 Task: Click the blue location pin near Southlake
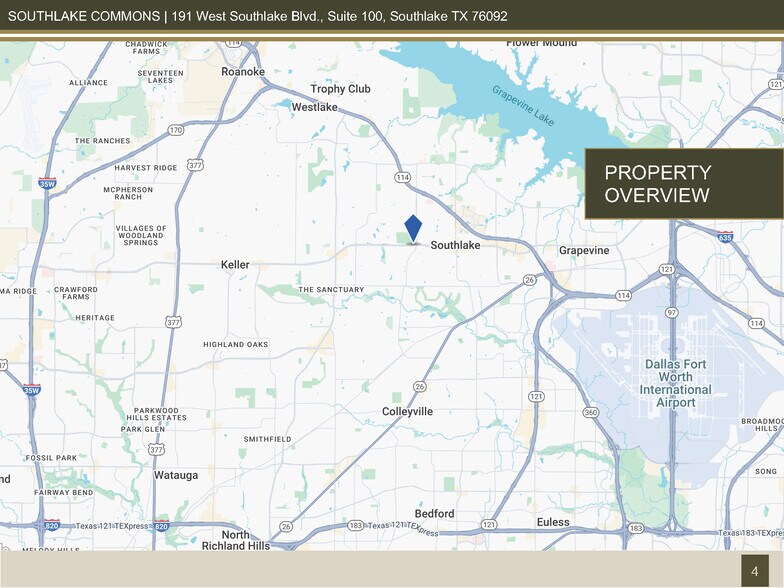[413, 228]
